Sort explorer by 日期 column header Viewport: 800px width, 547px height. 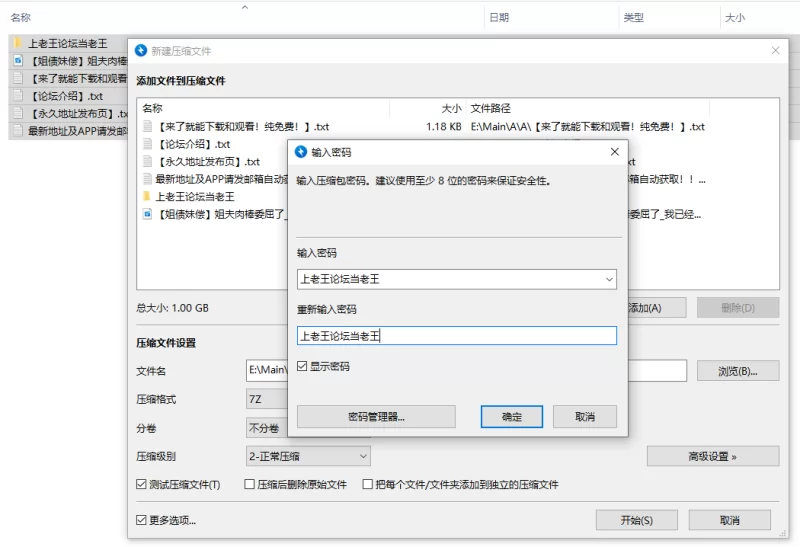point(499,17)
